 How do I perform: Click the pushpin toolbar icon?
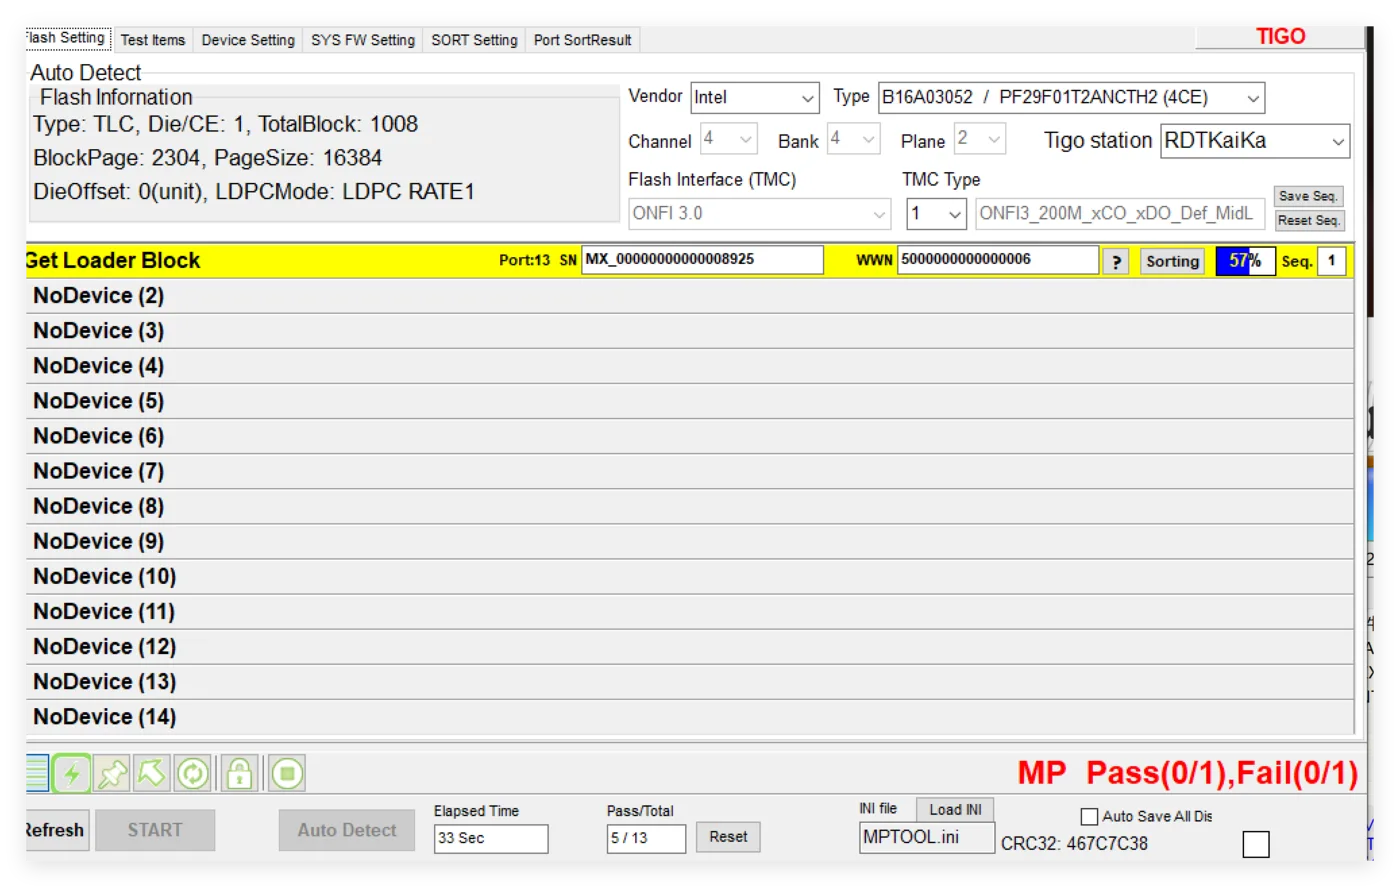click(x=112, y=773)
